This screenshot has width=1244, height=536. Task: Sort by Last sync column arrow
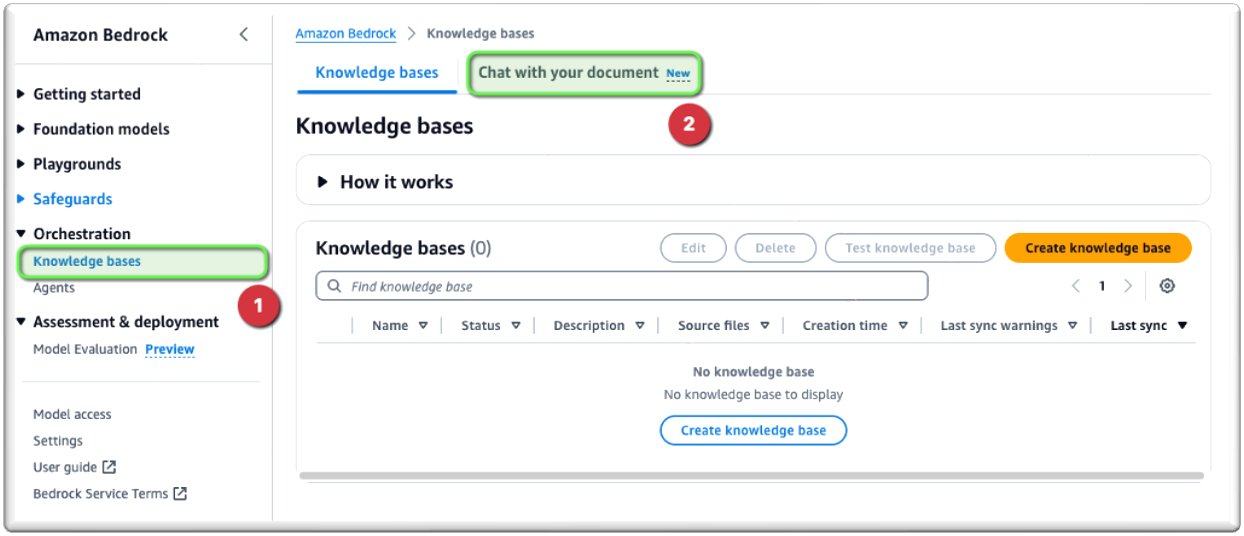(x=1182, y=326)
